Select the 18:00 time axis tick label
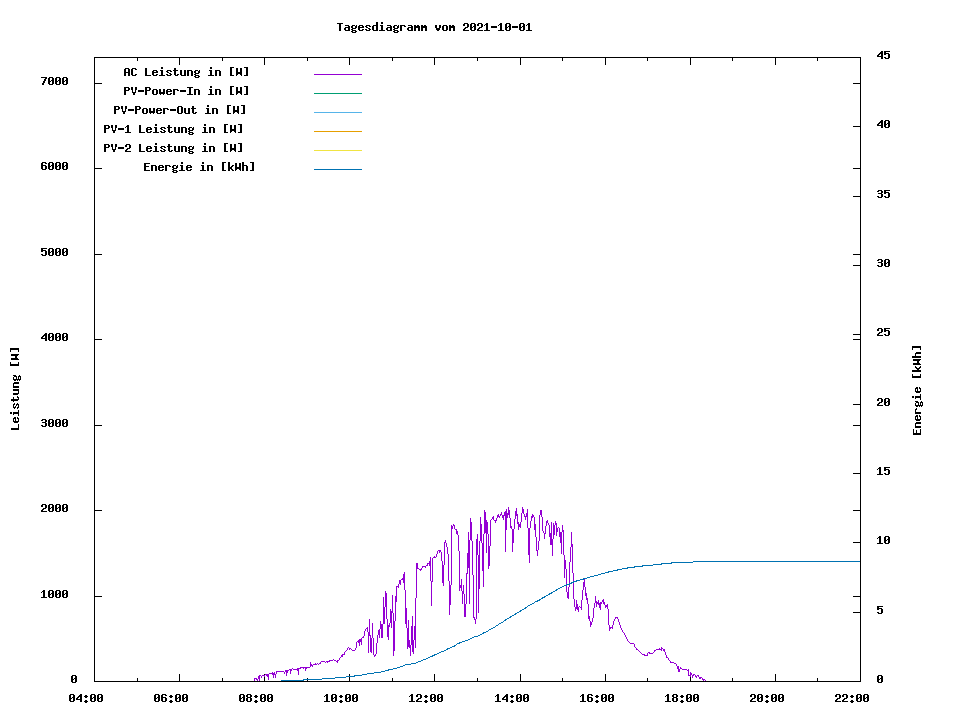The height and width of the screenshot is (720, 960). 682,698
